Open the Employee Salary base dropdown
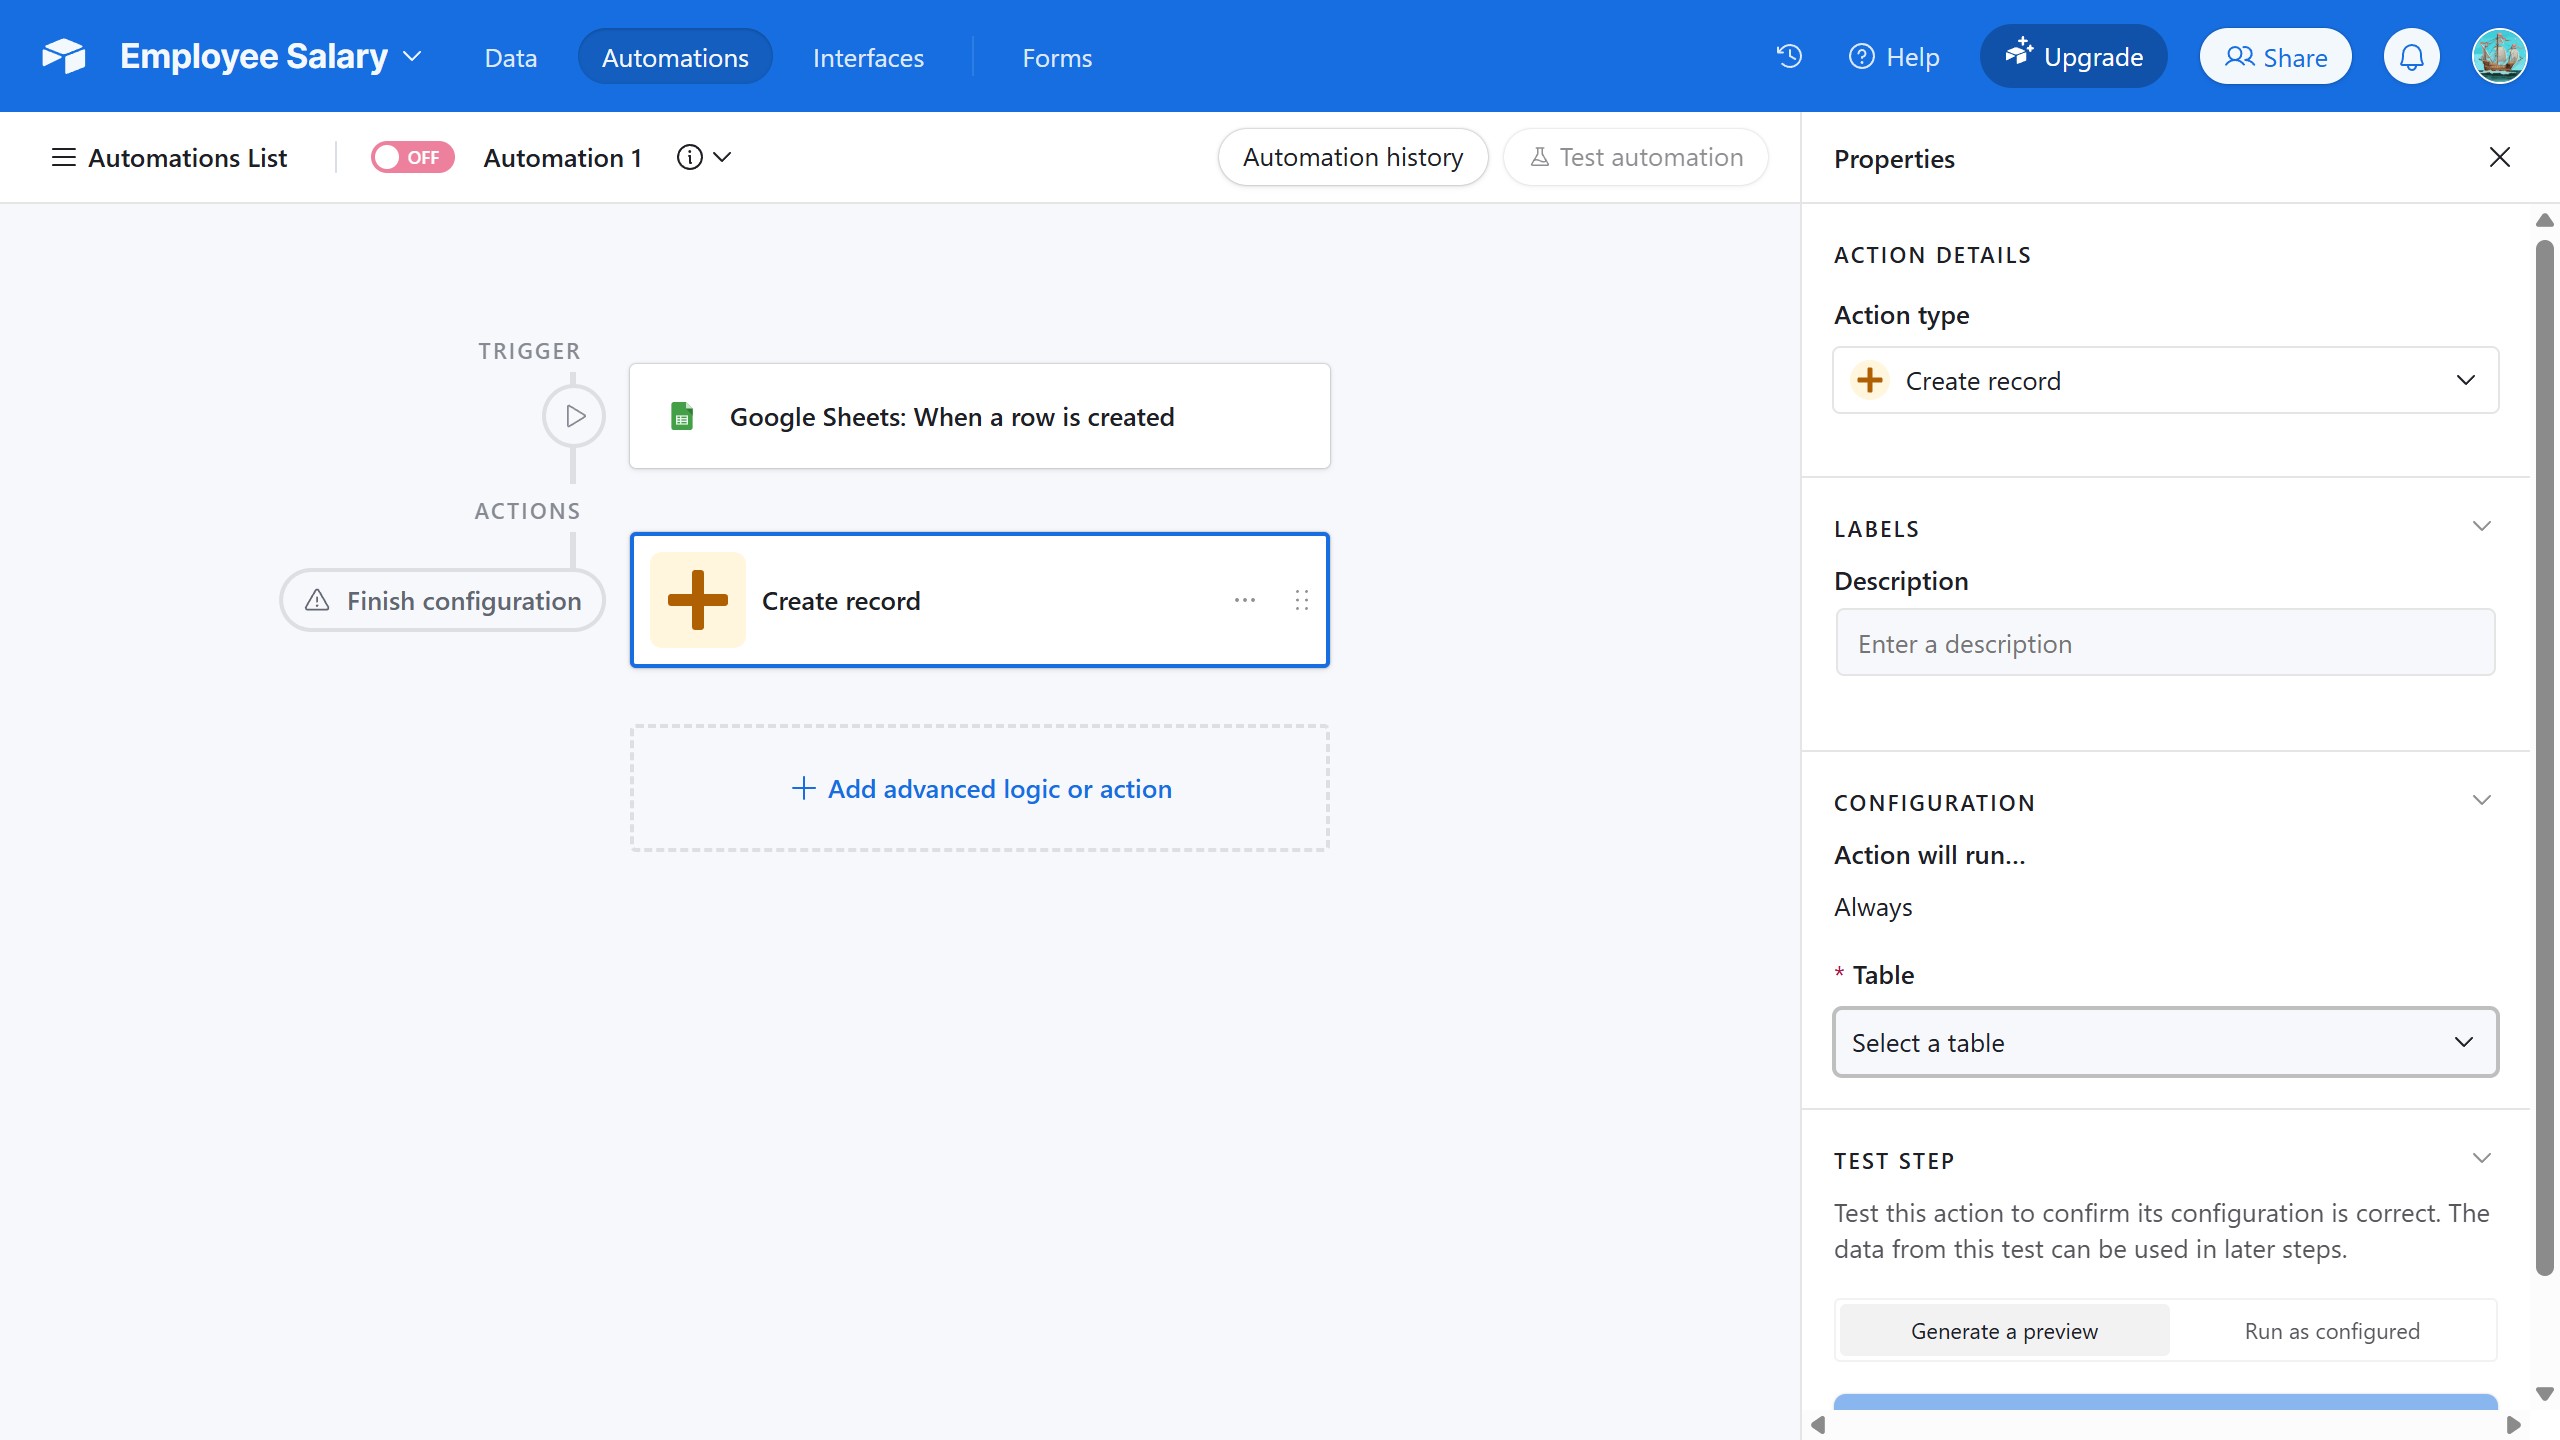2560x1440 pixels. click(x=412, y=56)
